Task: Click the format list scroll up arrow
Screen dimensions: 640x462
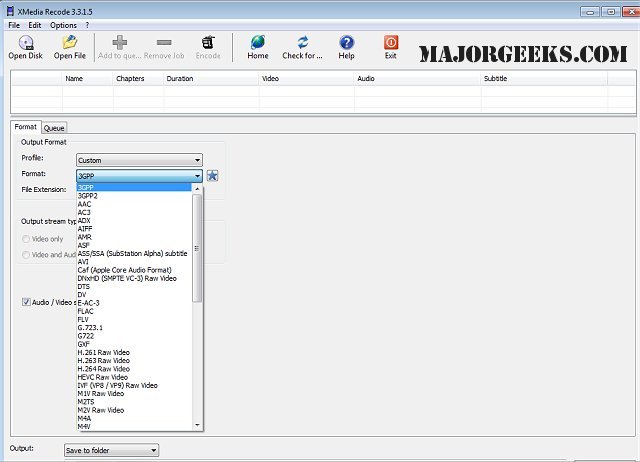Action: pyautogui.click(x=198, y=189)
